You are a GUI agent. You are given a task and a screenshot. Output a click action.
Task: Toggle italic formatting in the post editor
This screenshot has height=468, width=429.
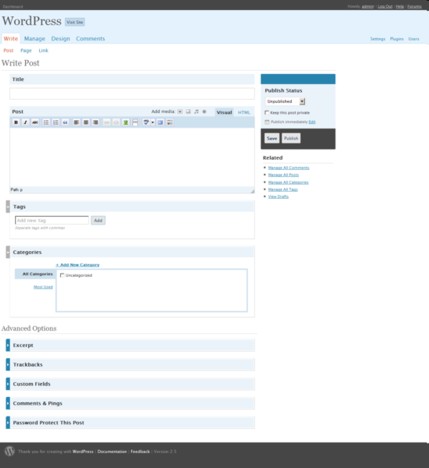coord(25,123)
